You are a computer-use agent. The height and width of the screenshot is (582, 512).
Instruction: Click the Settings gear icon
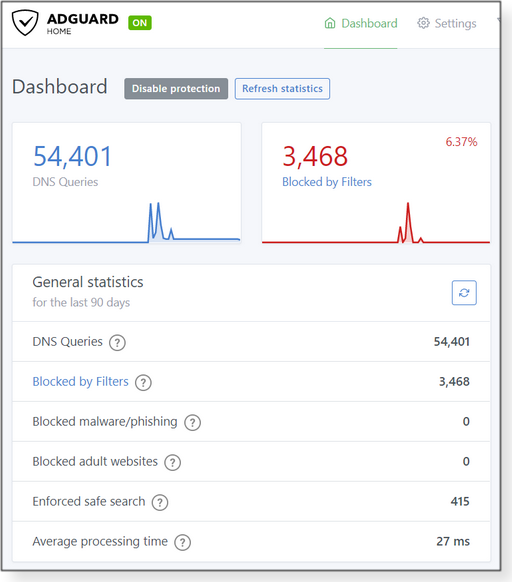(423, 23)
